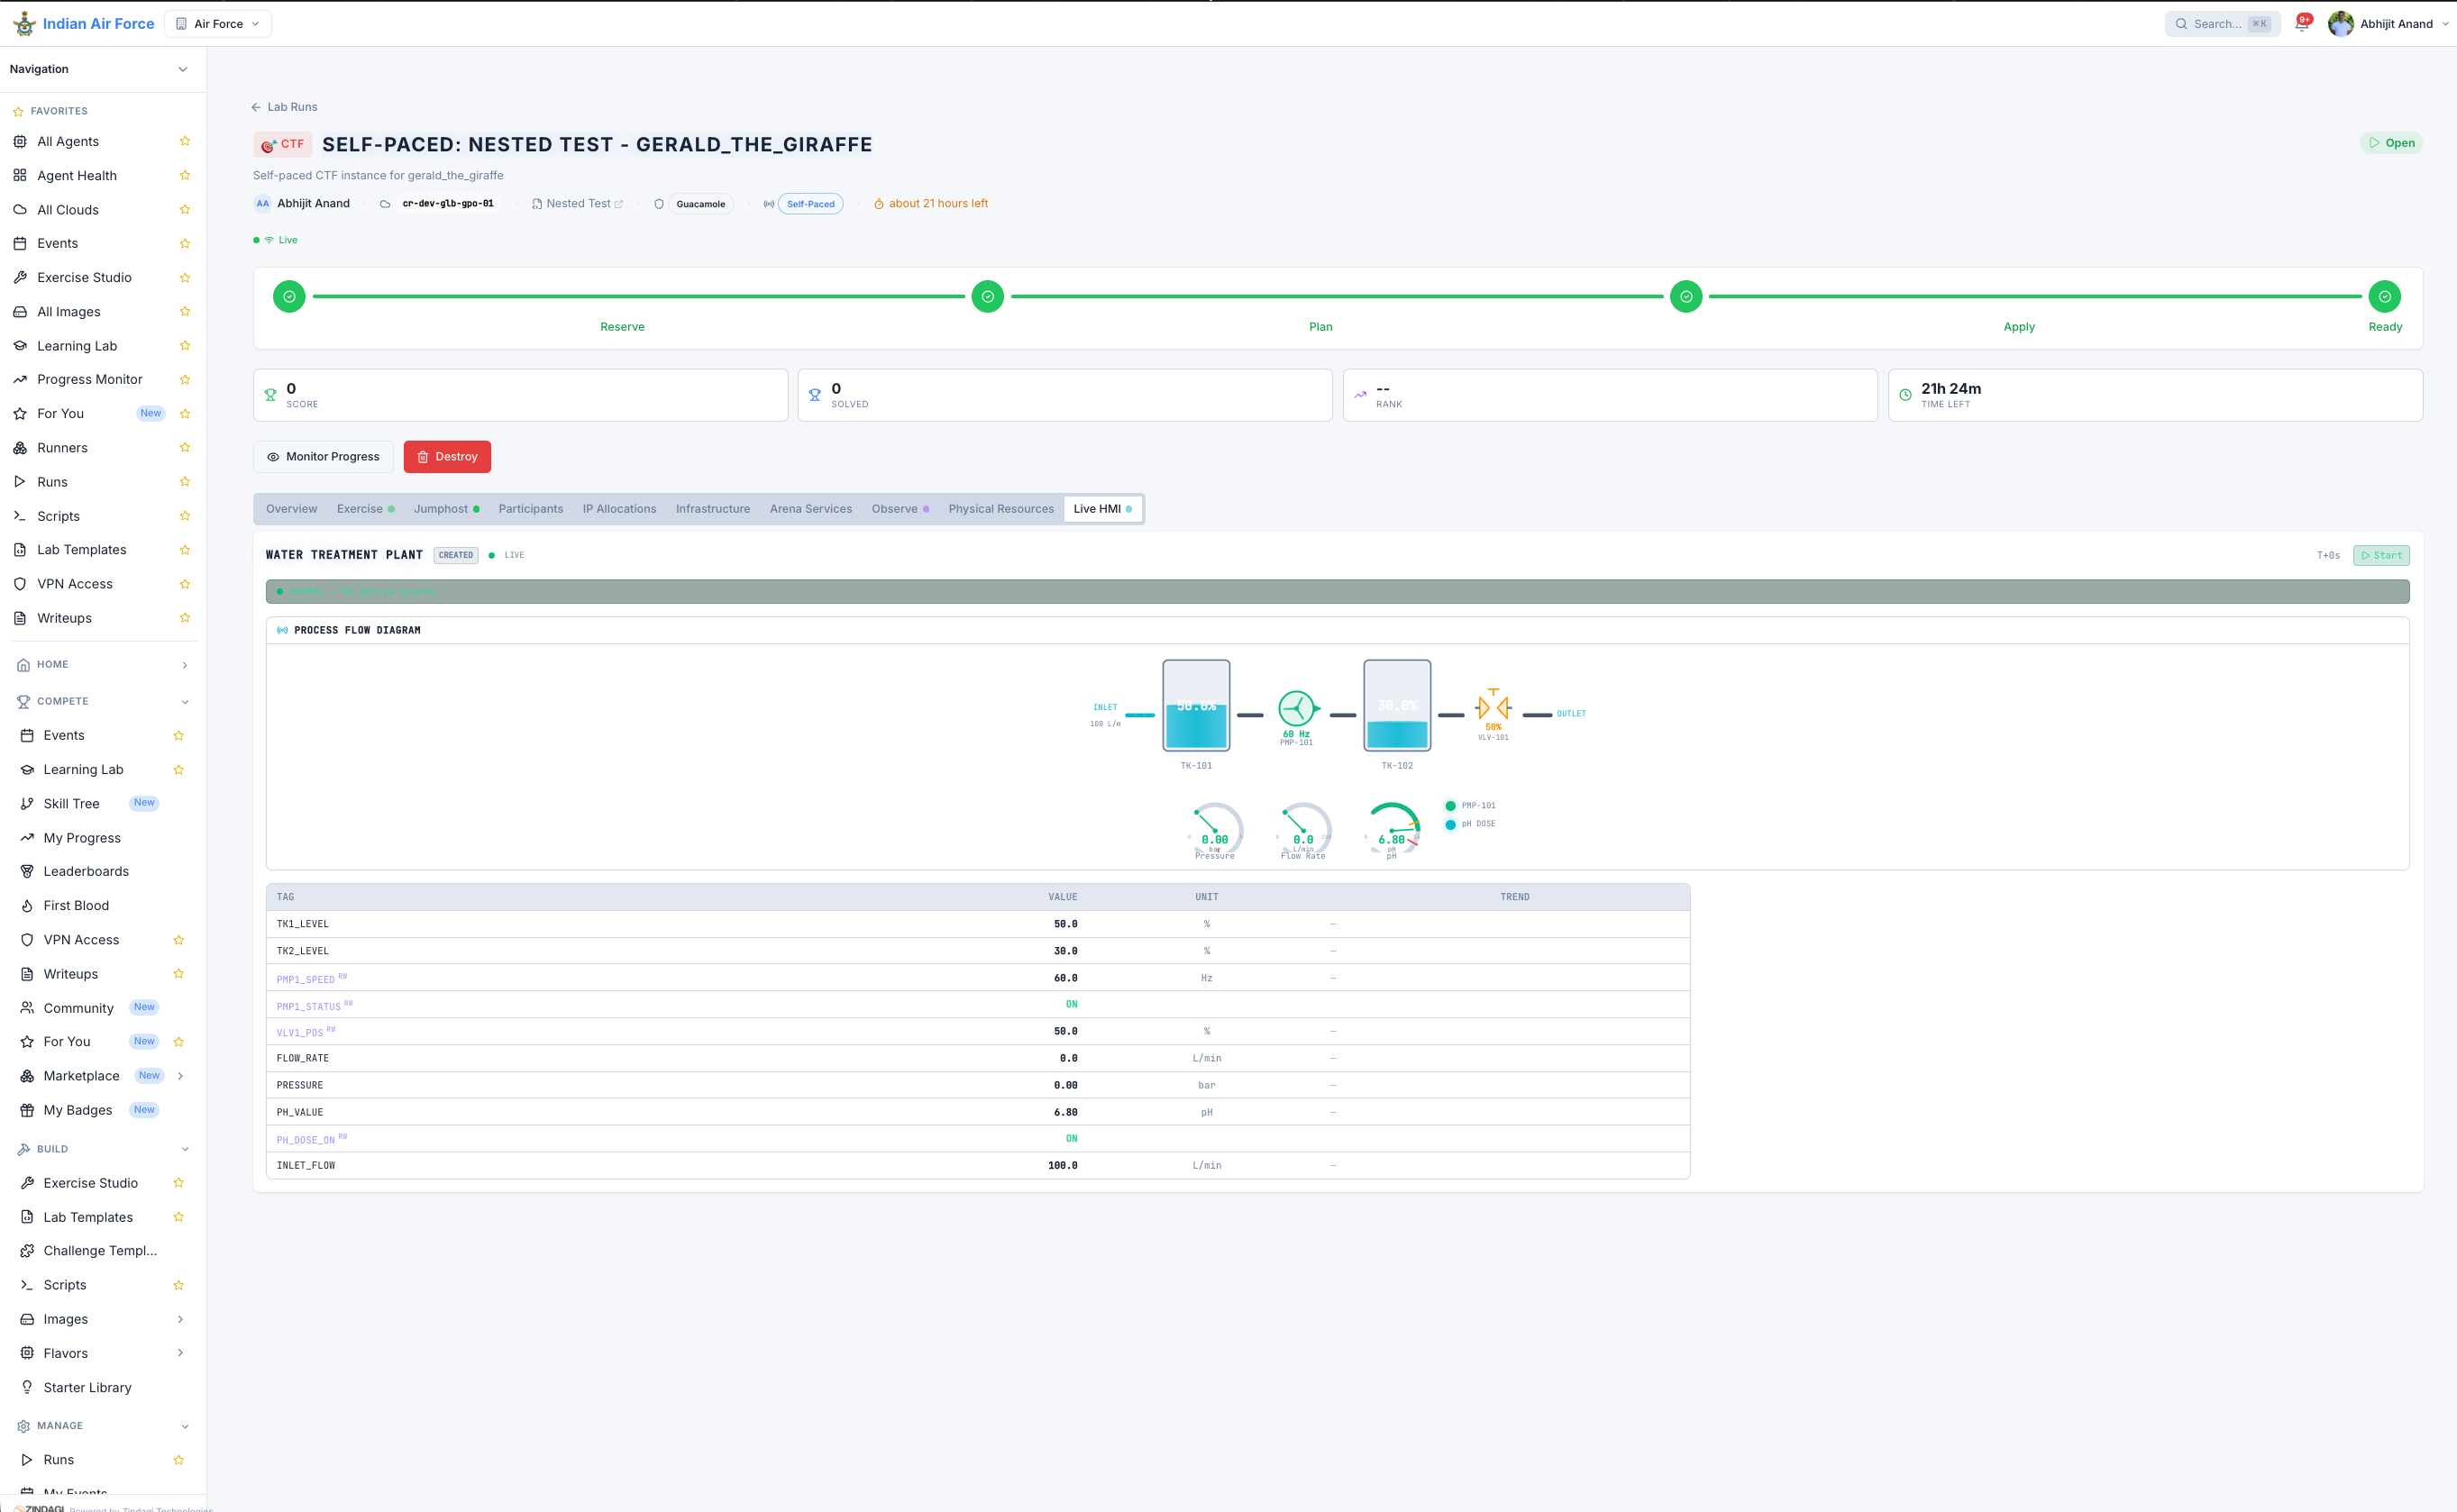Viewport: 2457px width, 1512px height.
Task: Click the star next to Agent Health
Action: [185, 175]
